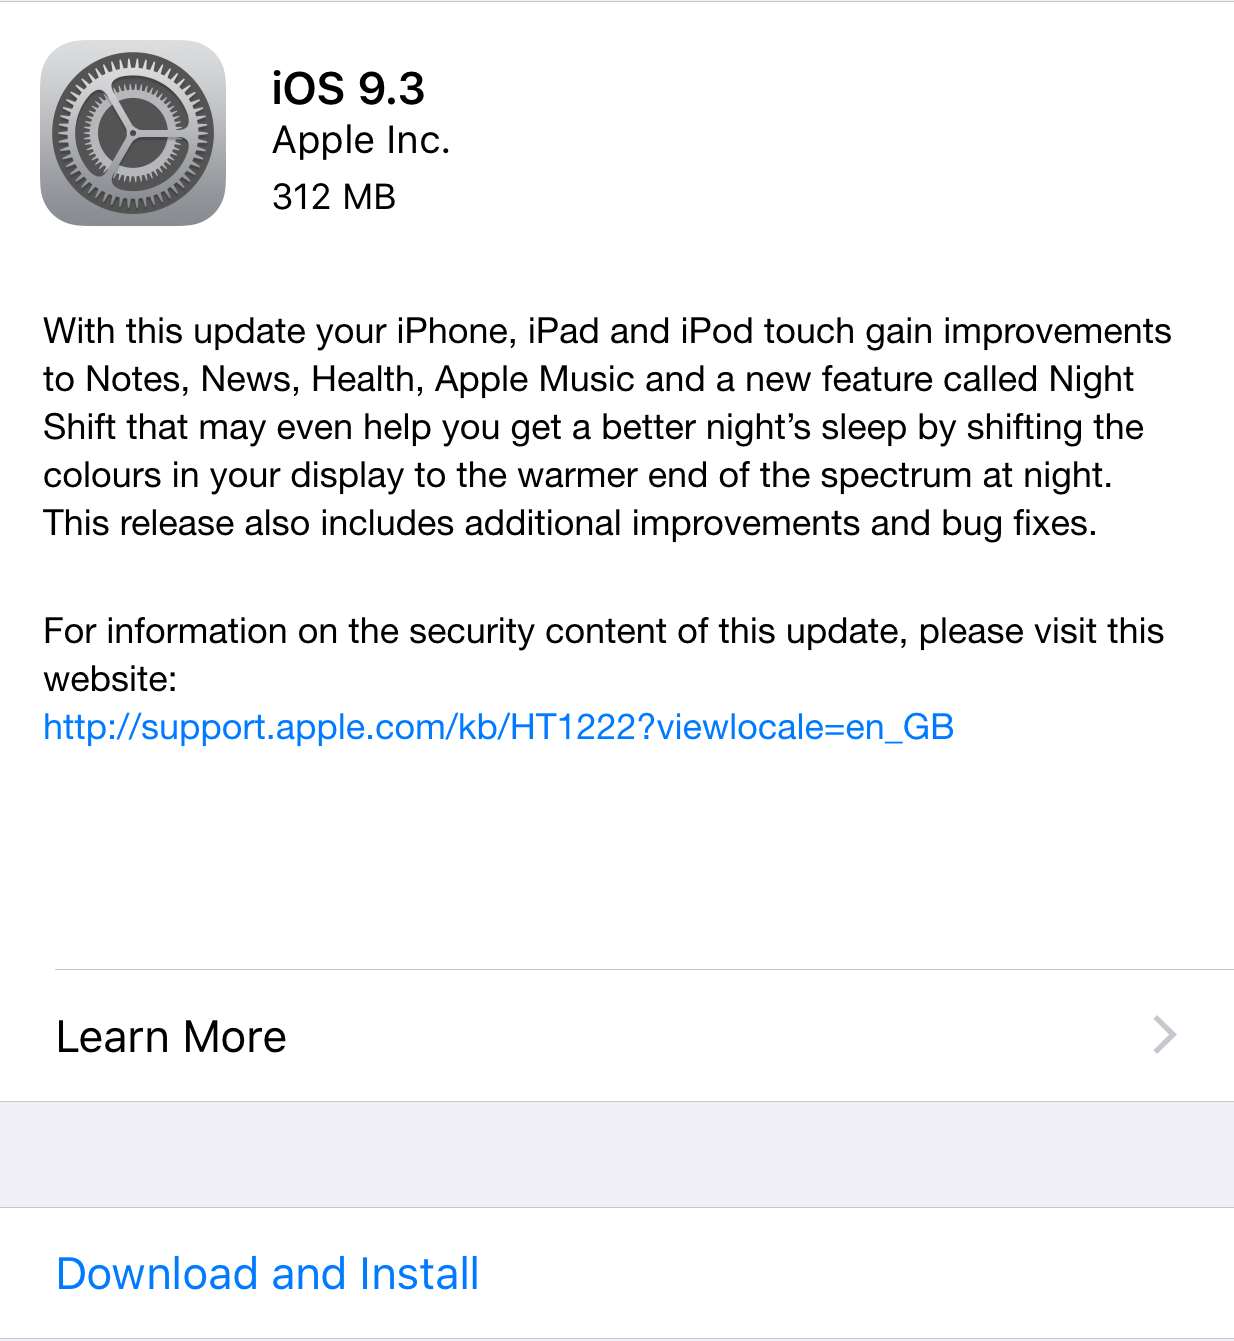Open the support.apple.com security link

498,727
